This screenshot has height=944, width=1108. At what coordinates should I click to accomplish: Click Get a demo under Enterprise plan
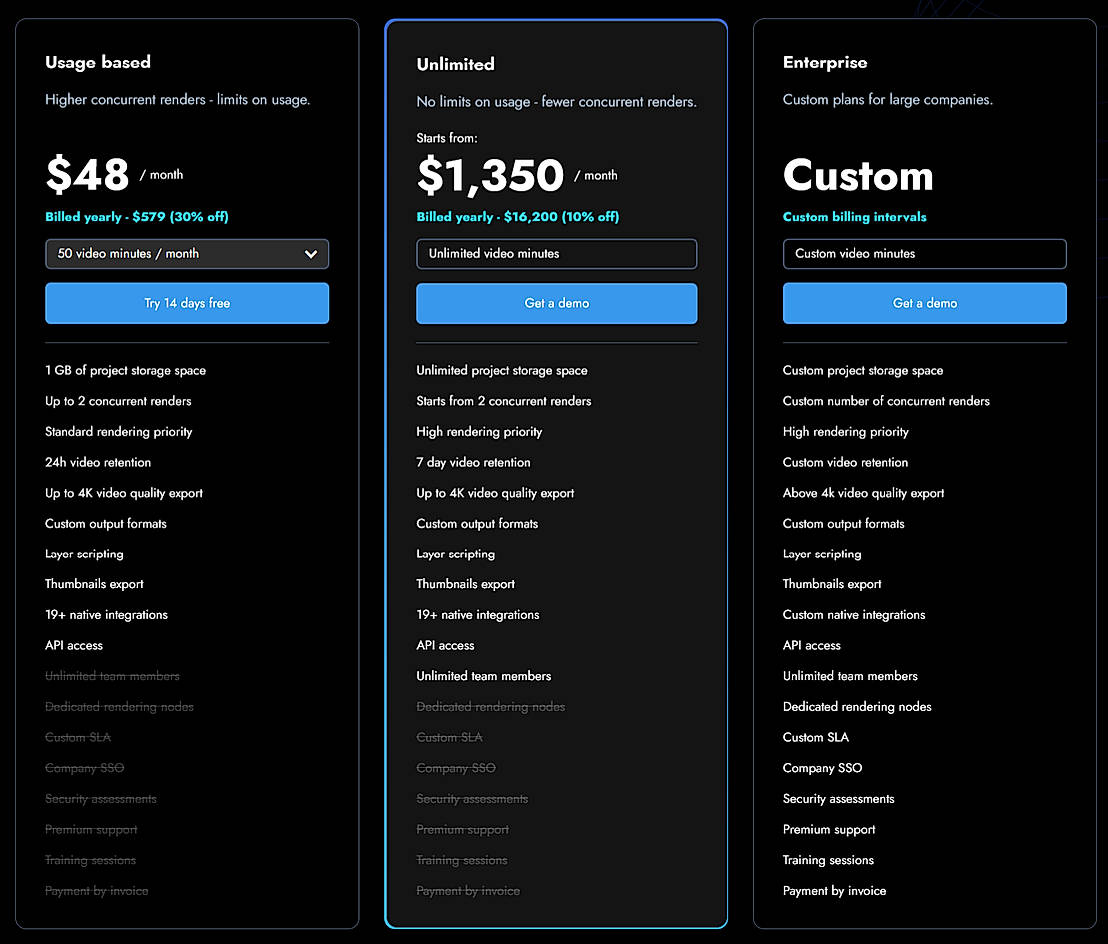(x=924, y=303)
